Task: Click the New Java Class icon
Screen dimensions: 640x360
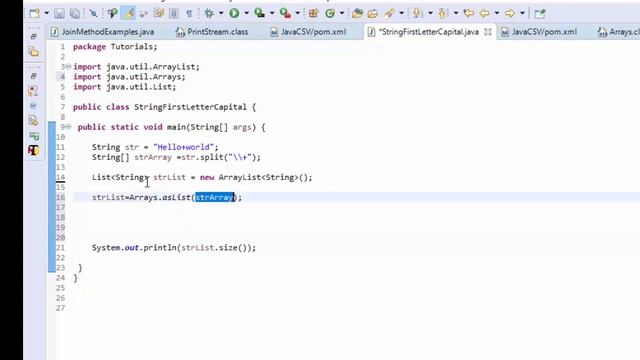Action: (330, 13)
